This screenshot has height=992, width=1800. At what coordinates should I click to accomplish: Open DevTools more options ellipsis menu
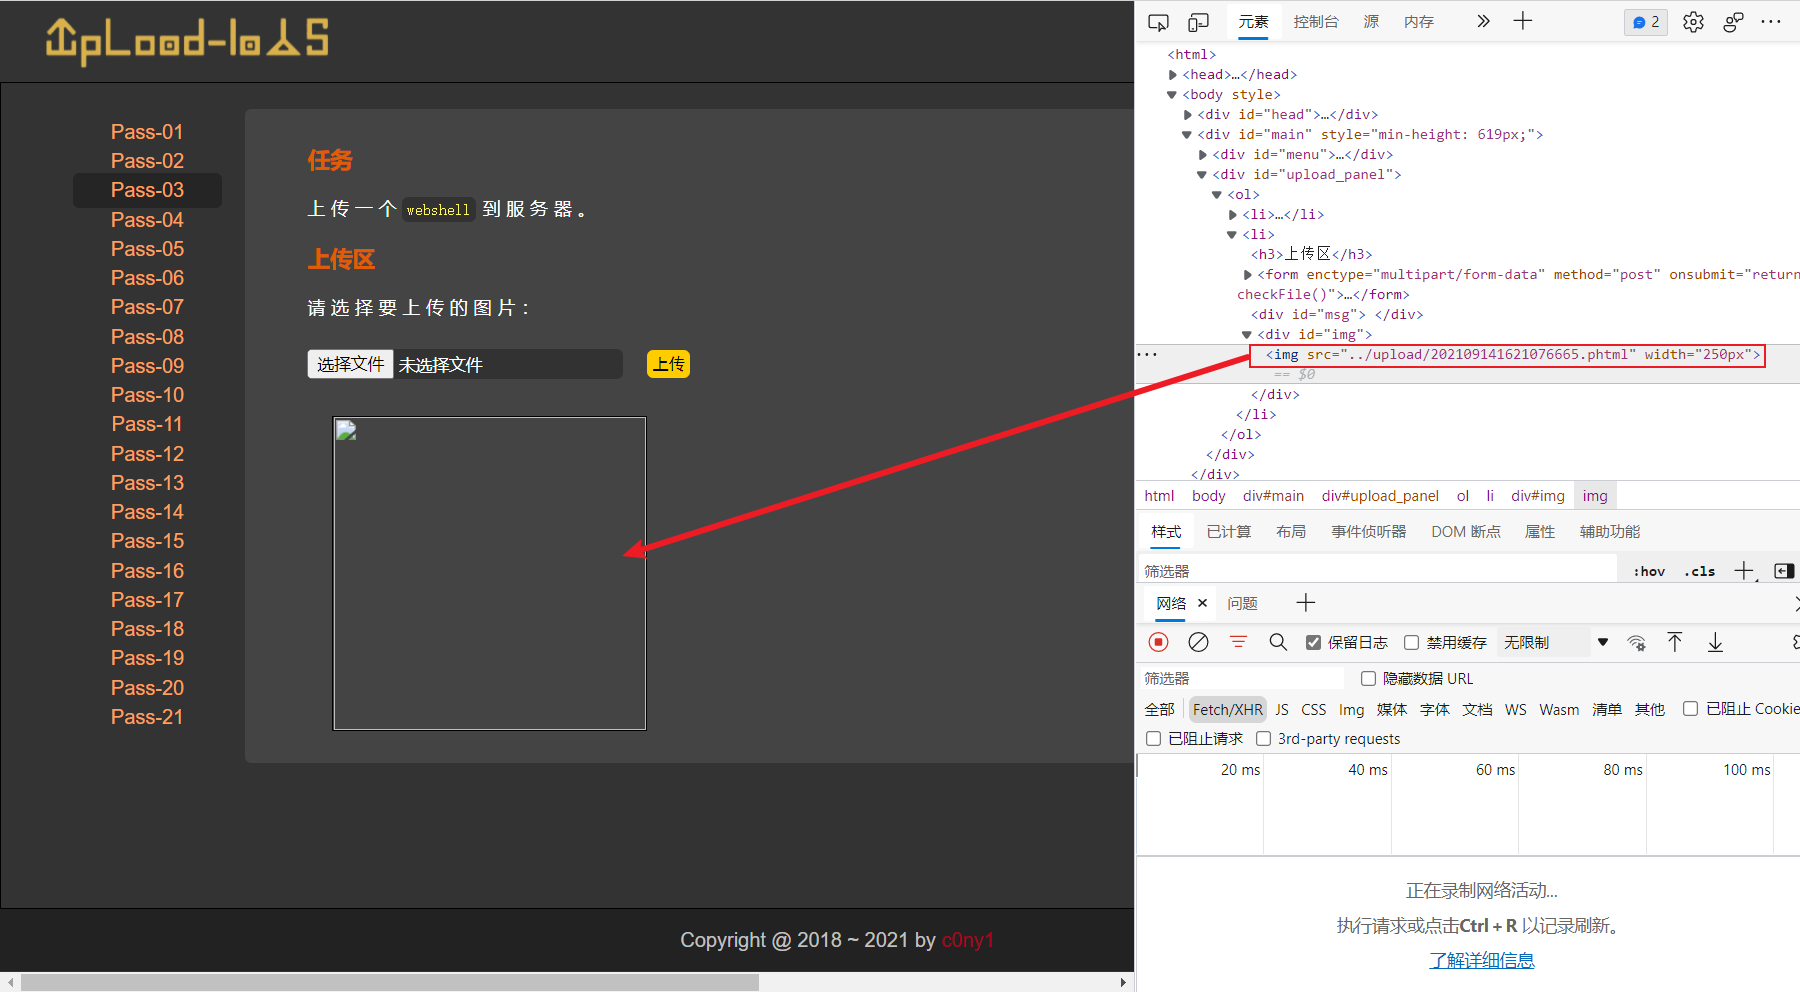click(1771, 22)
